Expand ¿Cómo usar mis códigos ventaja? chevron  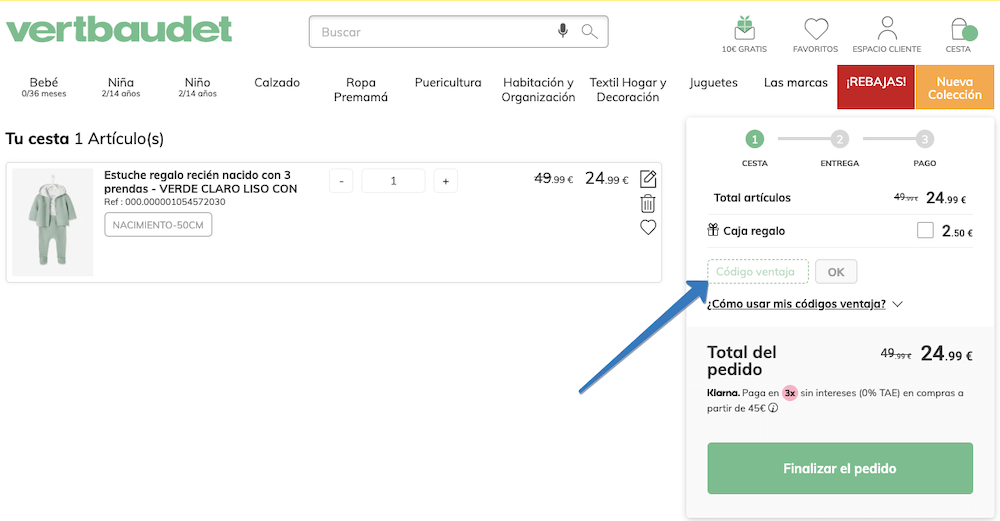897,304
